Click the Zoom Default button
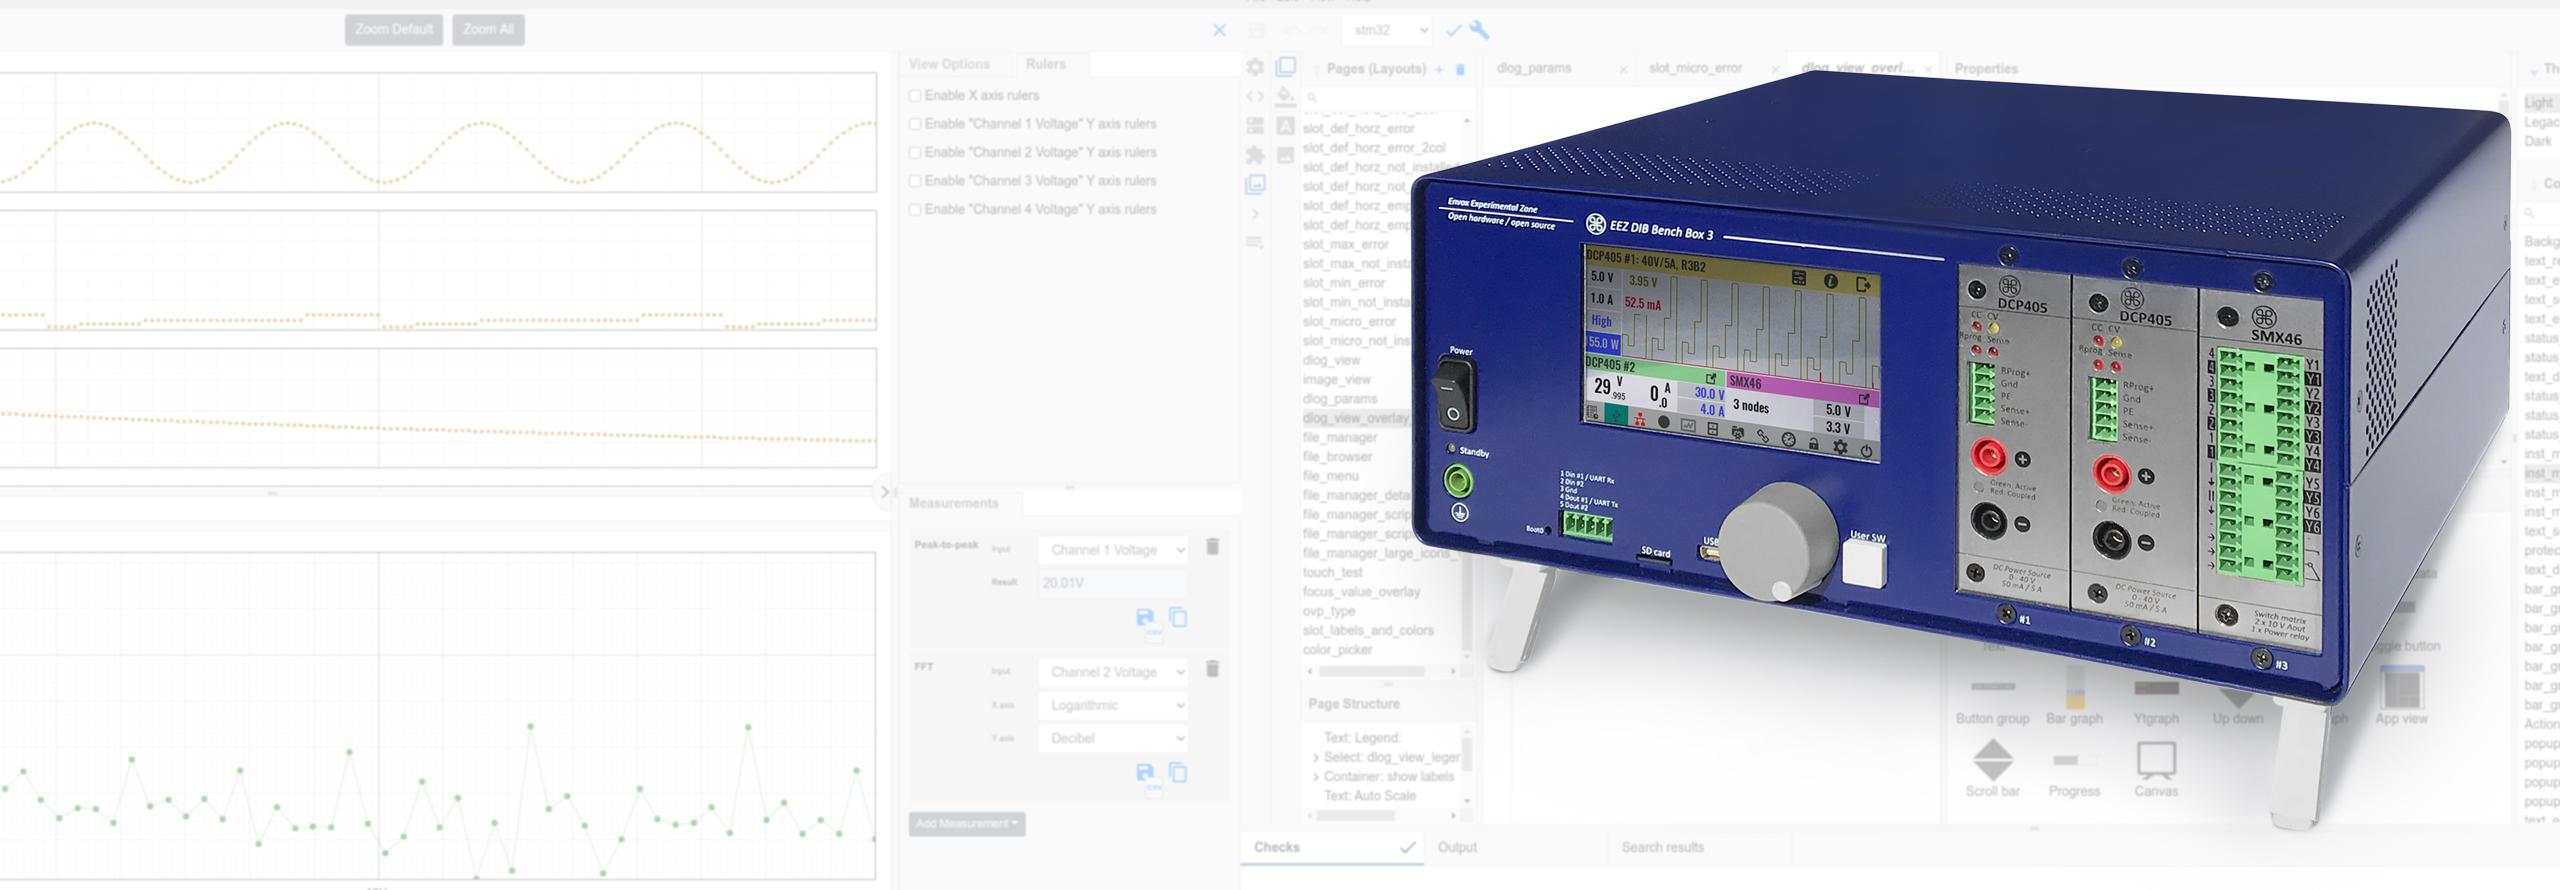 [x=394, y=30]
